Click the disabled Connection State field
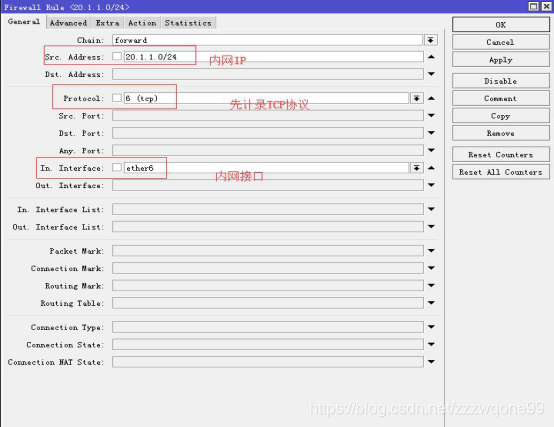 pos(268,344)
